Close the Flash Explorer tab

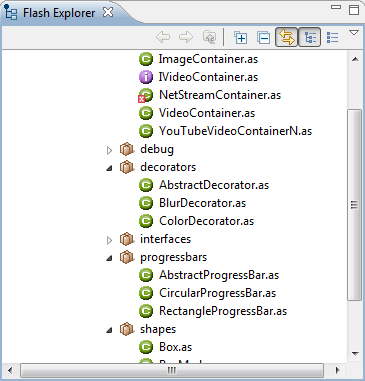tap(108, 12)
